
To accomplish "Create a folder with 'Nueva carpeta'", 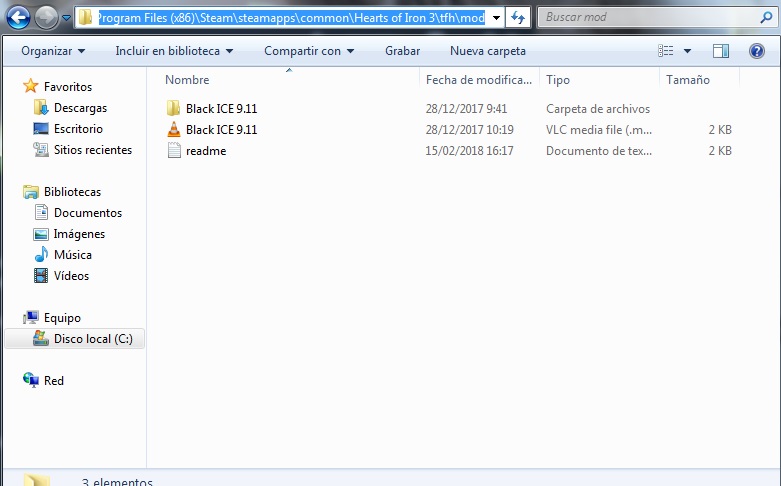I will tap(488, 51).
